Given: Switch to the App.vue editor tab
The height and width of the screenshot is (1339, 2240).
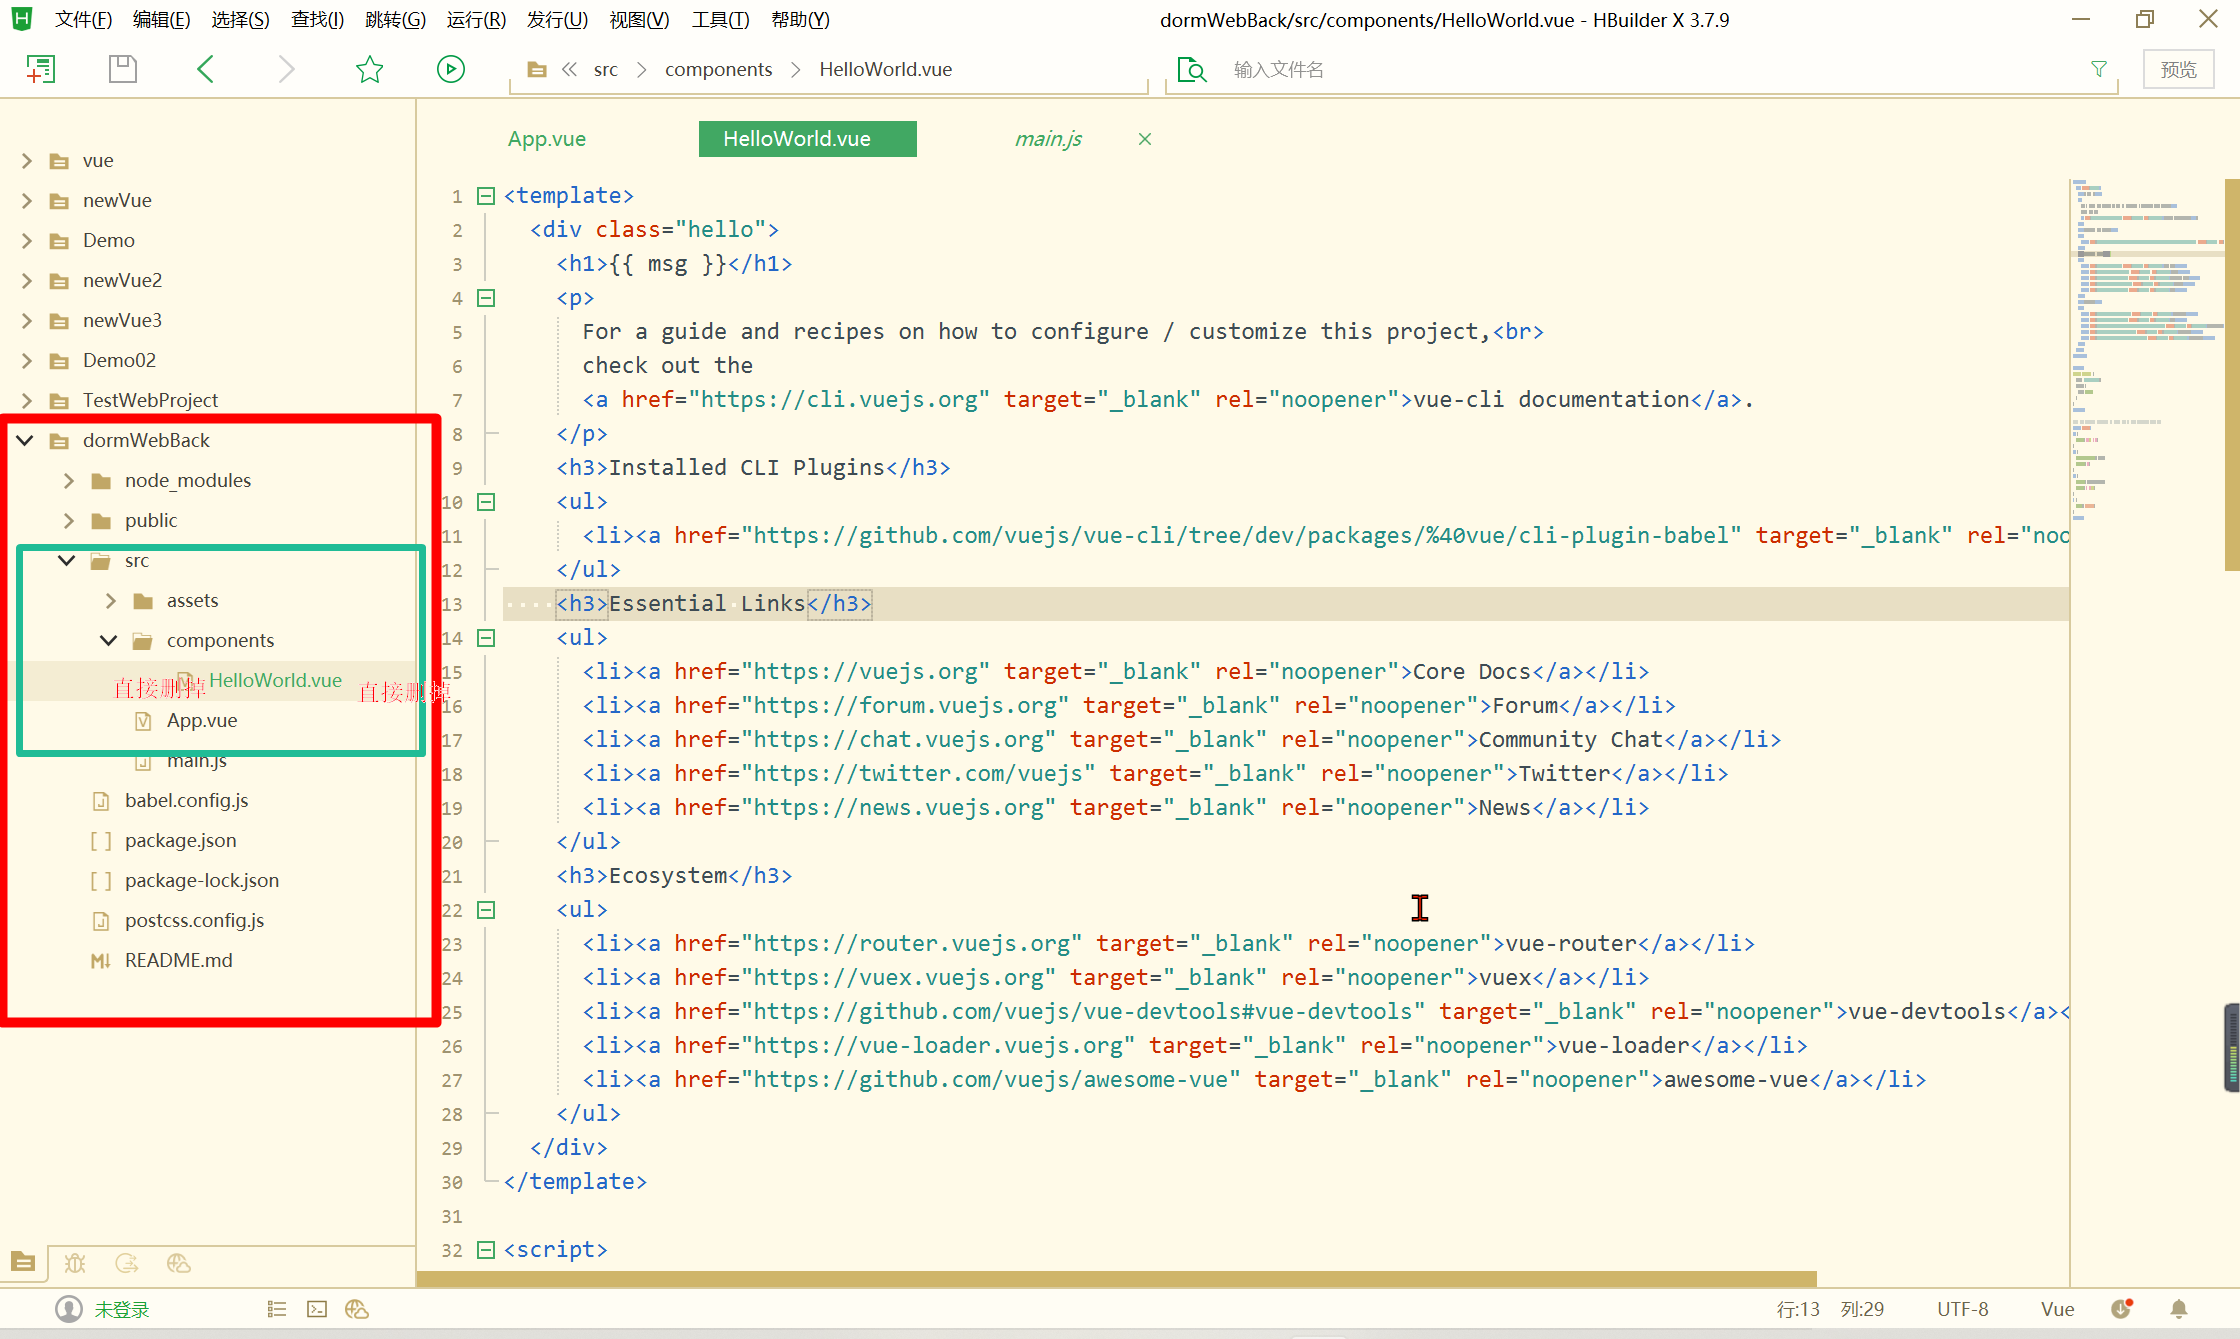Looking at the screenshot, I should pyautogui.click(x=547, y=139).
